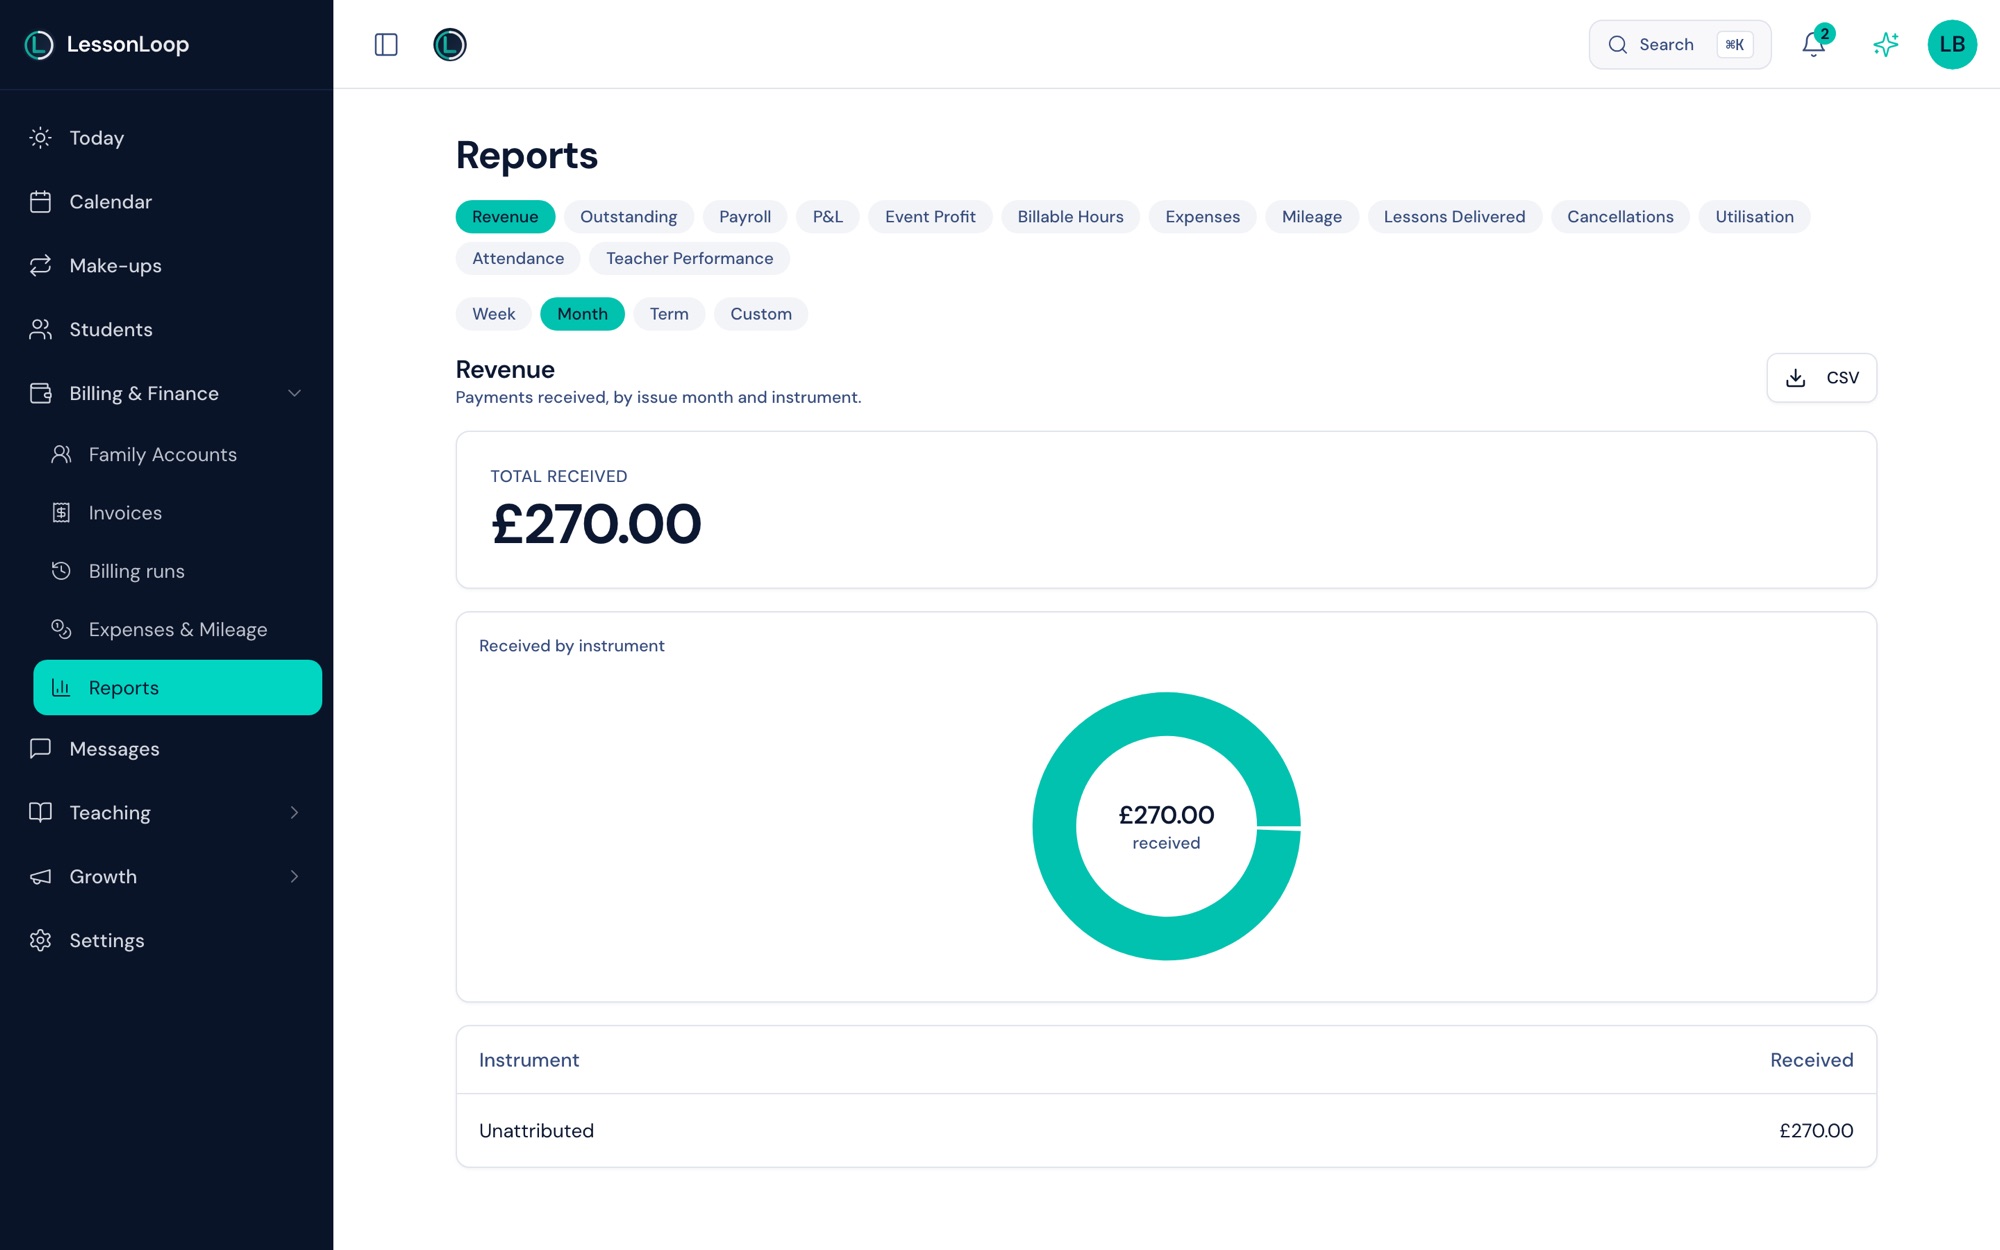Expand the Growth section chevron
This screenshot has width=2000, height=1250.
pyautogui.click(x=294, y=877)
